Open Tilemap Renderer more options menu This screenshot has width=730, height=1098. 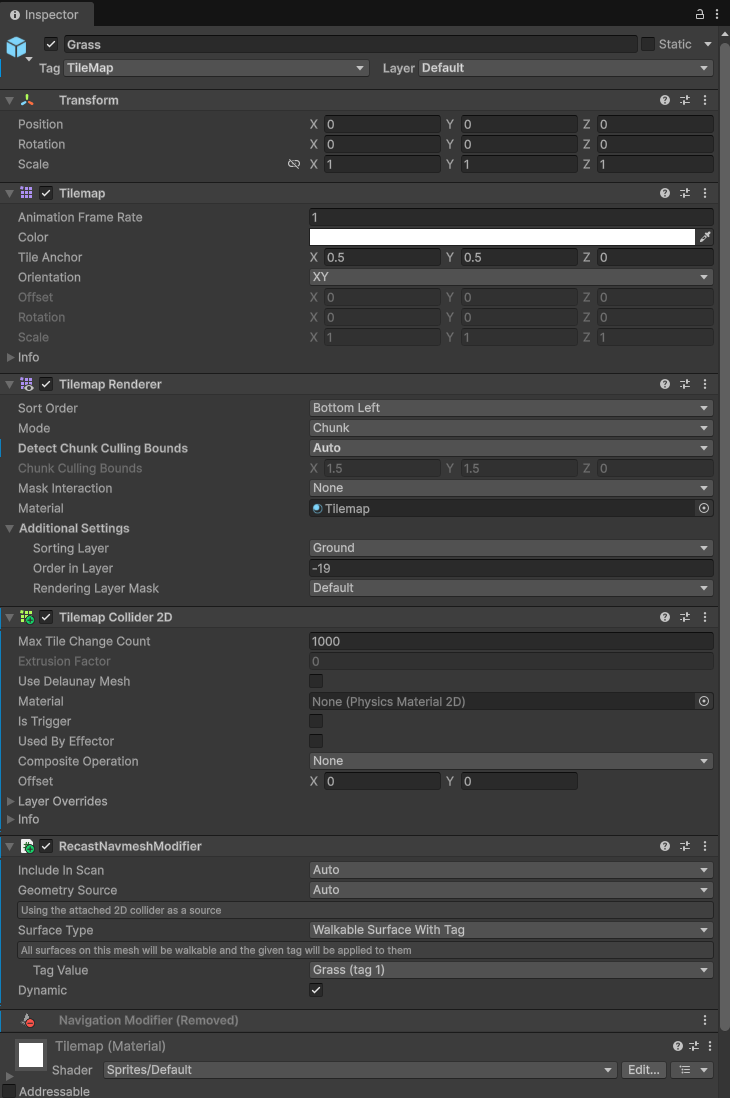pyautogui.click(x=705, y=385)
